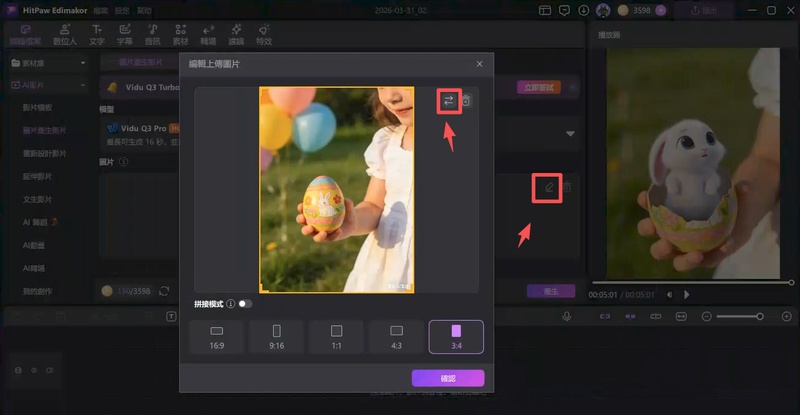Viewport: 800px width, 415px height.
Task: Open the first purple tool in top toolbar
Action: point(26,35)
